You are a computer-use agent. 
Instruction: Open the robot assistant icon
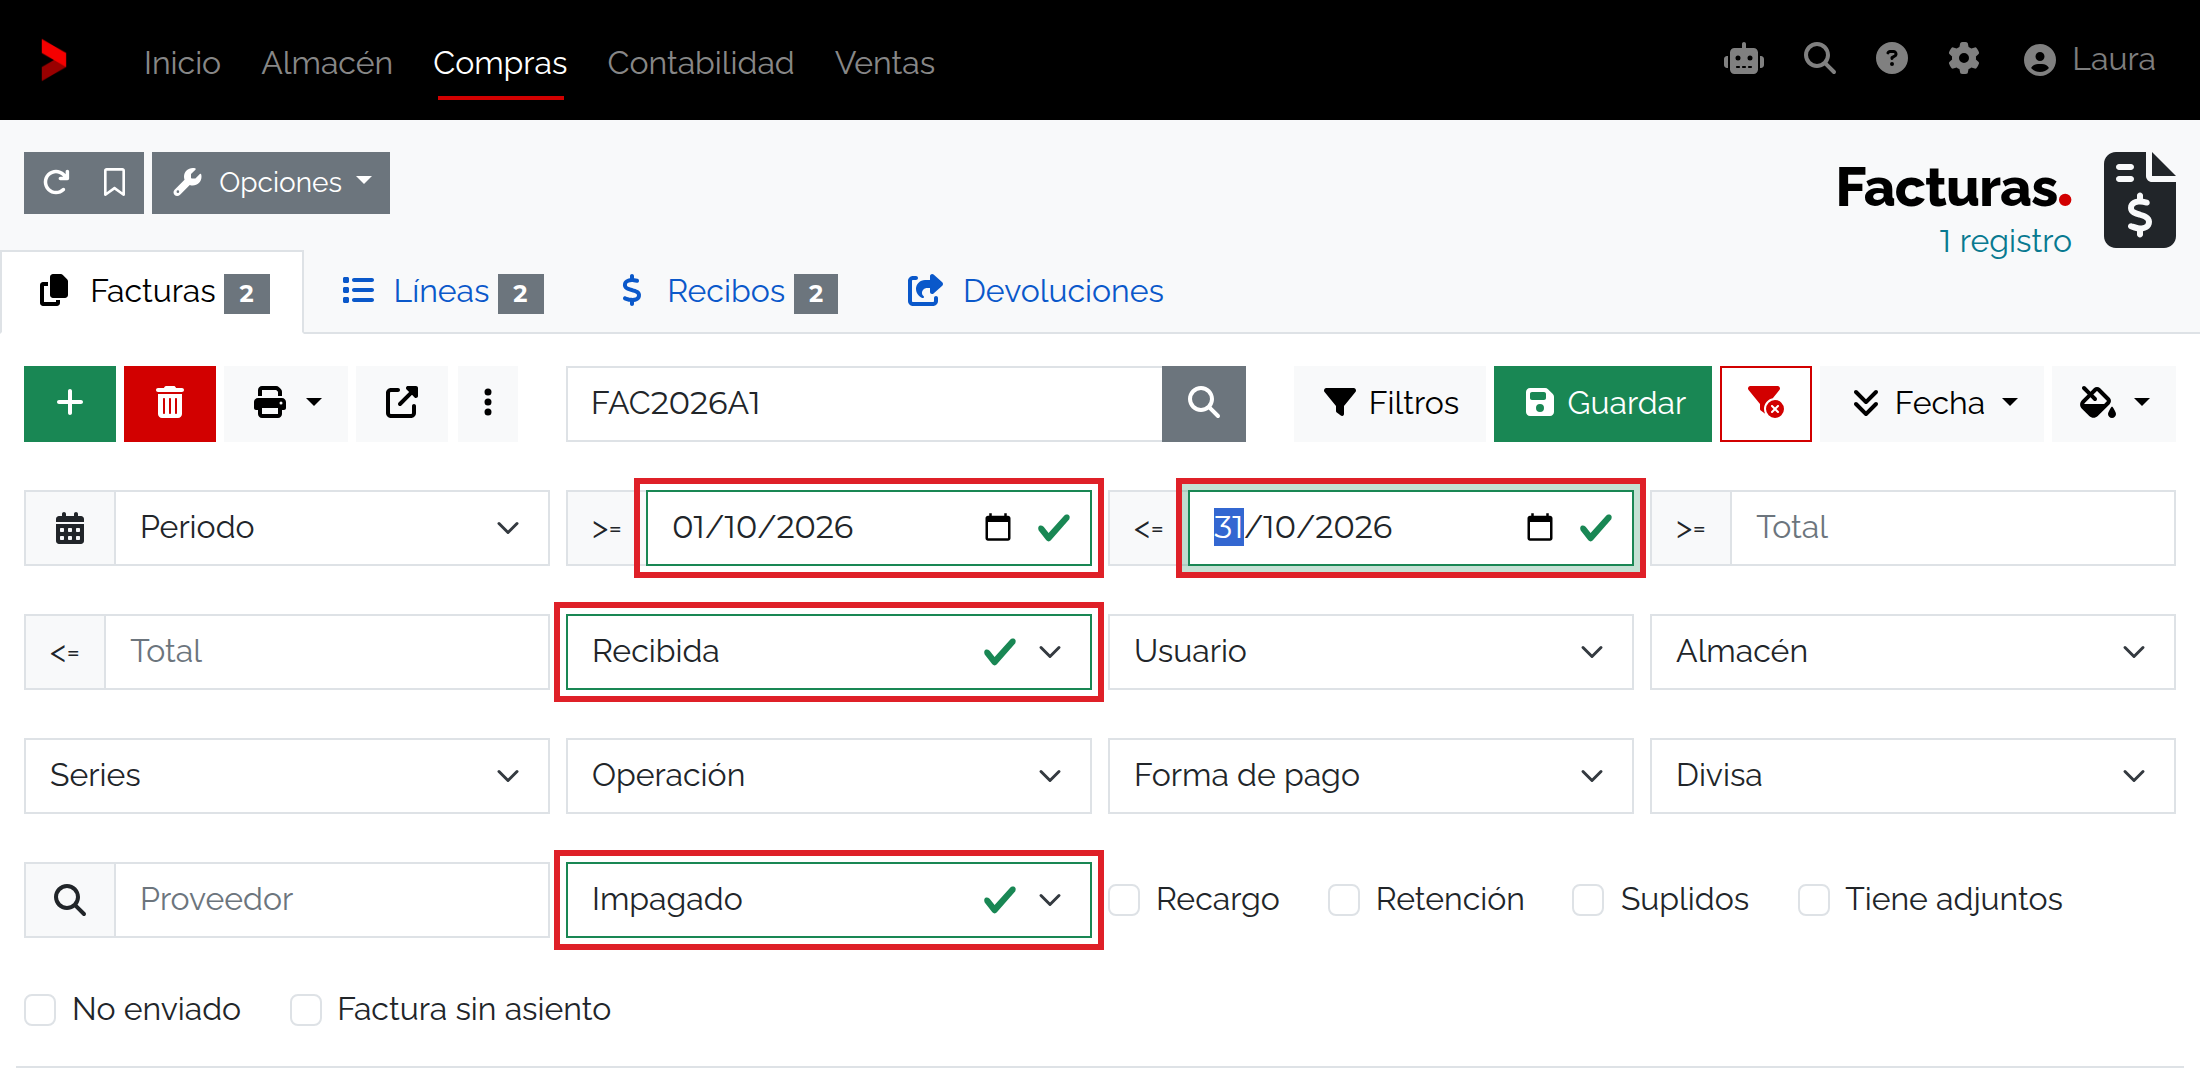coord(1744,59)
